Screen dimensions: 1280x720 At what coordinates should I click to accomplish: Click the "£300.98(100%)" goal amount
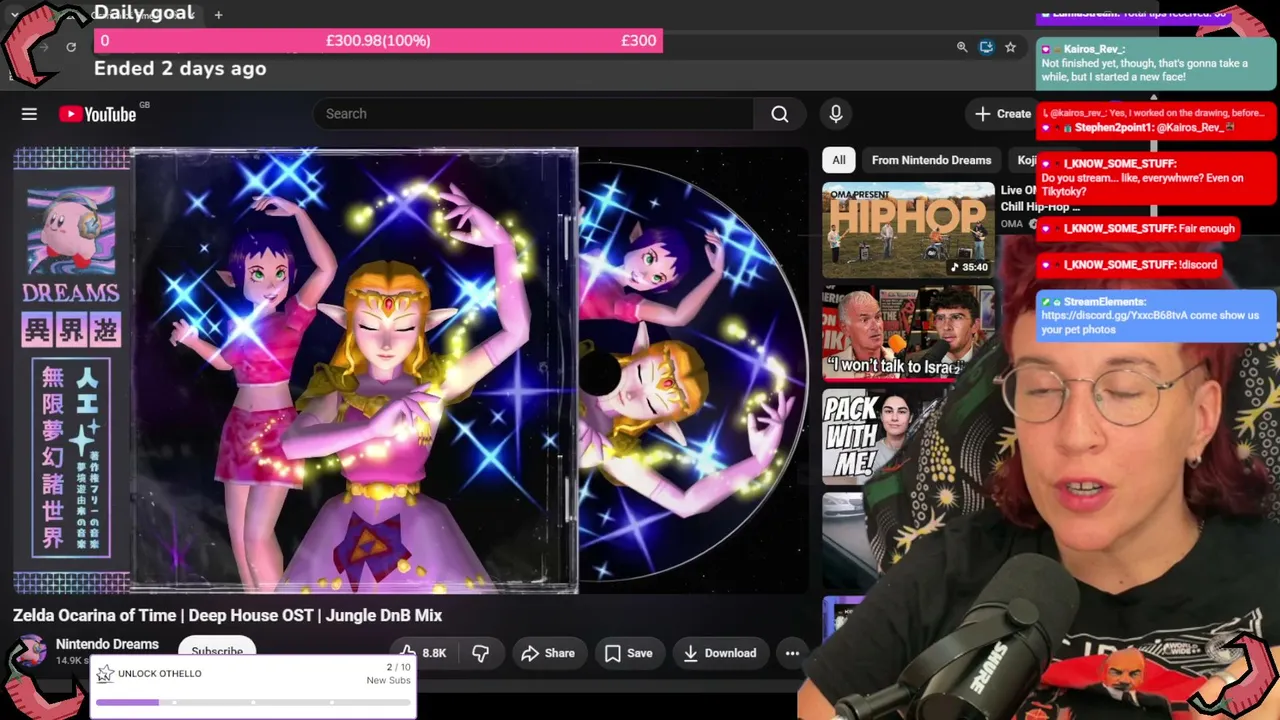(x=378, y=41)
